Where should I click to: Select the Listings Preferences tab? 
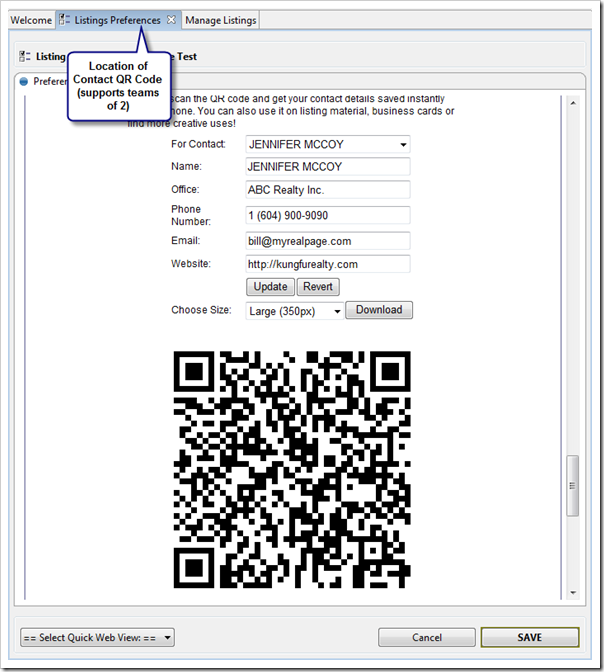(117, 20)
